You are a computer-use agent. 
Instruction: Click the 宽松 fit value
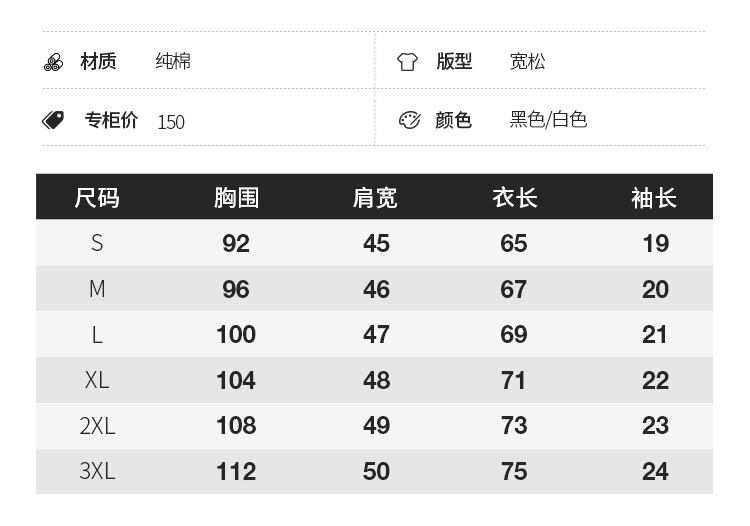click(x=528, y=62)
